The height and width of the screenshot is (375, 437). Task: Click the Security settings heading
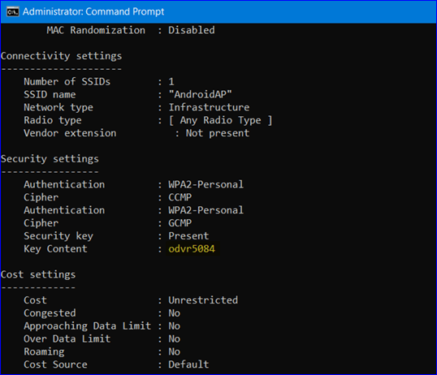(x=50, y=159)
